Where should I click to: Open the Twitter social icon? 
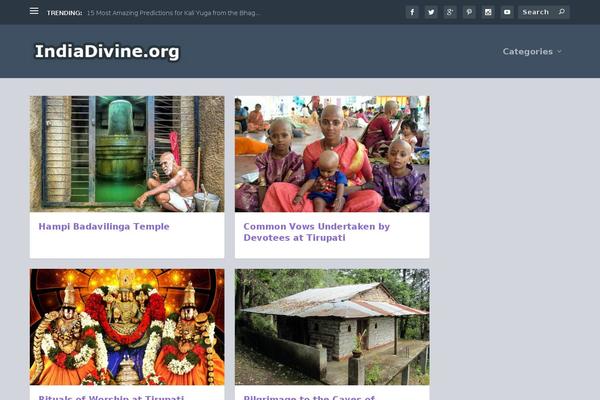(x=431, y=12)
